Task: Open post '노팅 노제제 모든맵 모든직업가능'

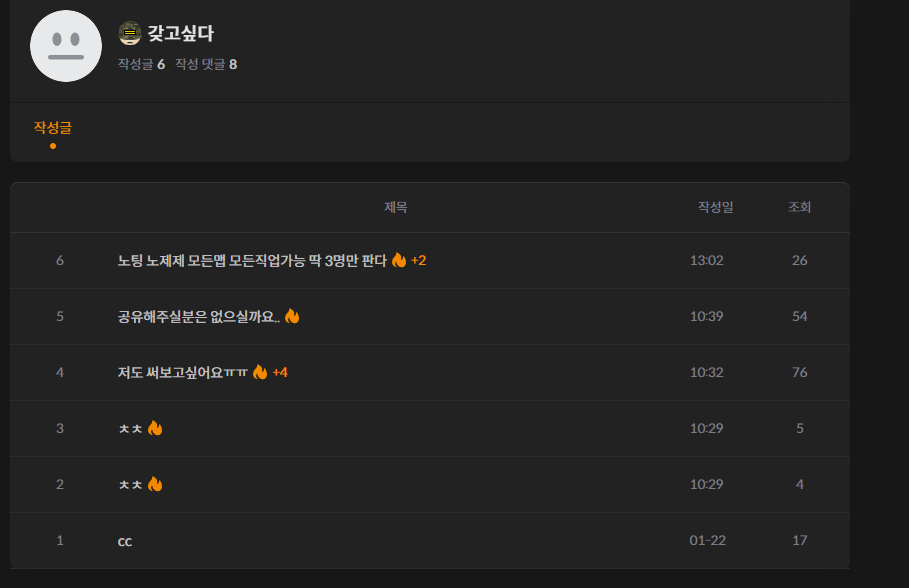Action: pyautogui.click(x=252, y=260)
